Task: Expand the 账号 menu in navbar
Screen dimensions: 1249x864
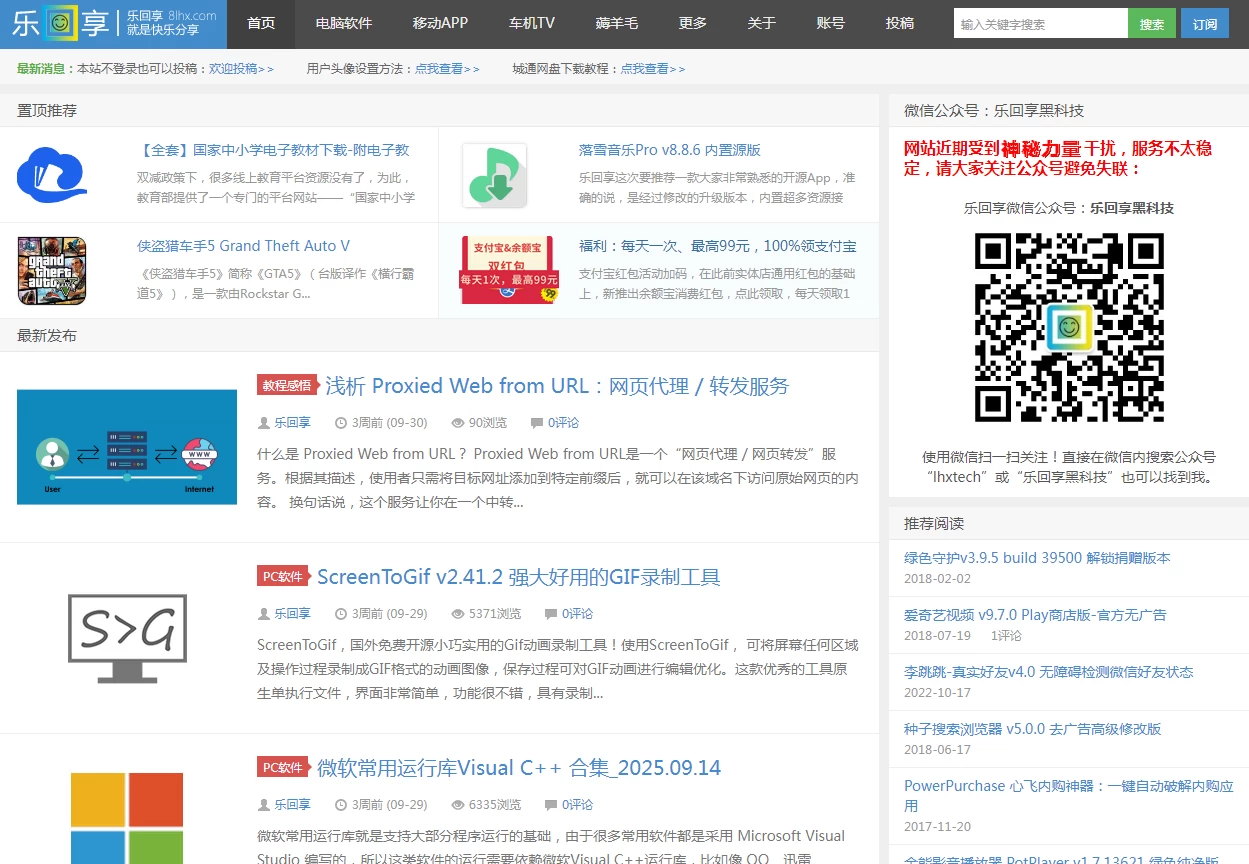Action: coord(830,24)
